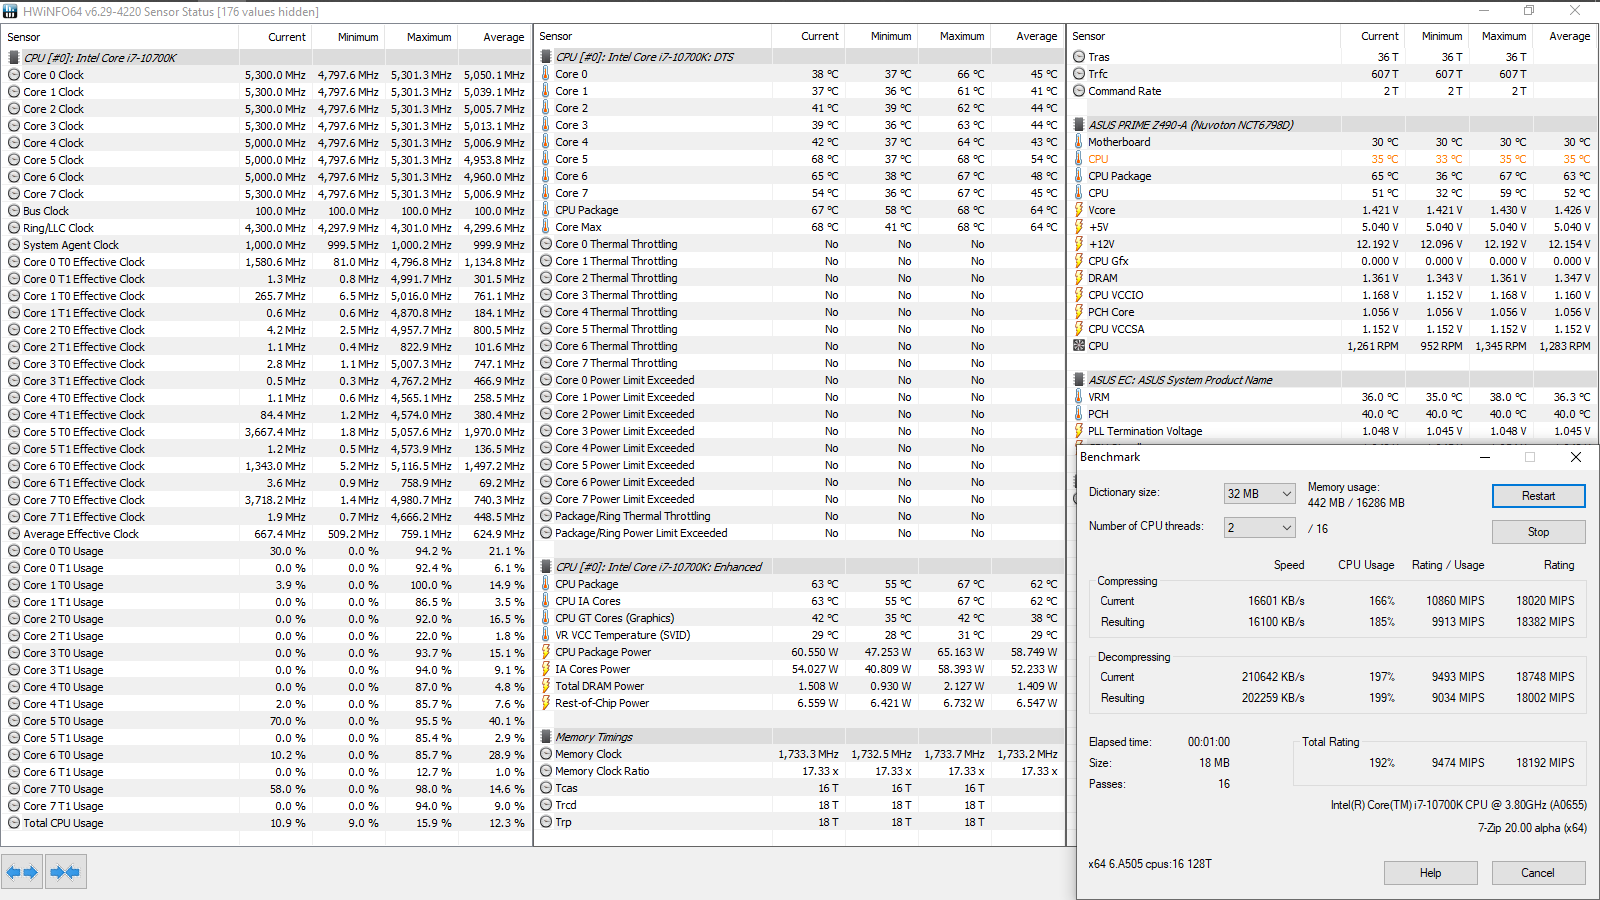Click the HWiNFO64 app icon in title bar
This screenshot has height=900, width=1600.
(x=11, y=11)
